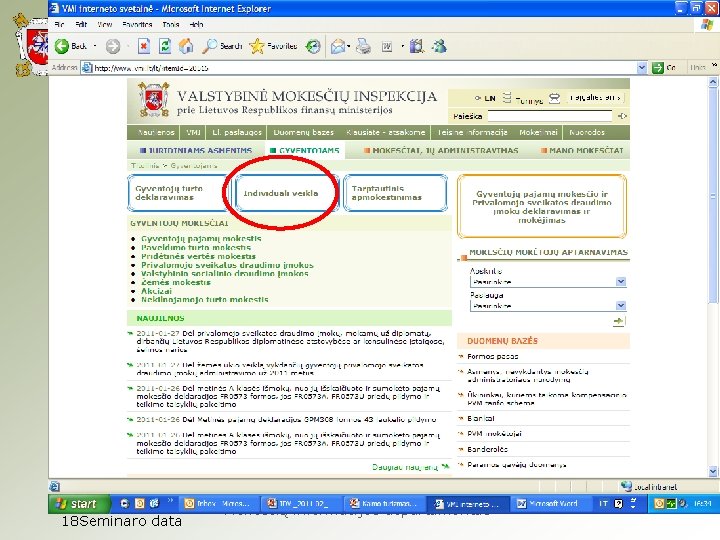
Task: Open Banderolės link
Action: coord(488,449)
